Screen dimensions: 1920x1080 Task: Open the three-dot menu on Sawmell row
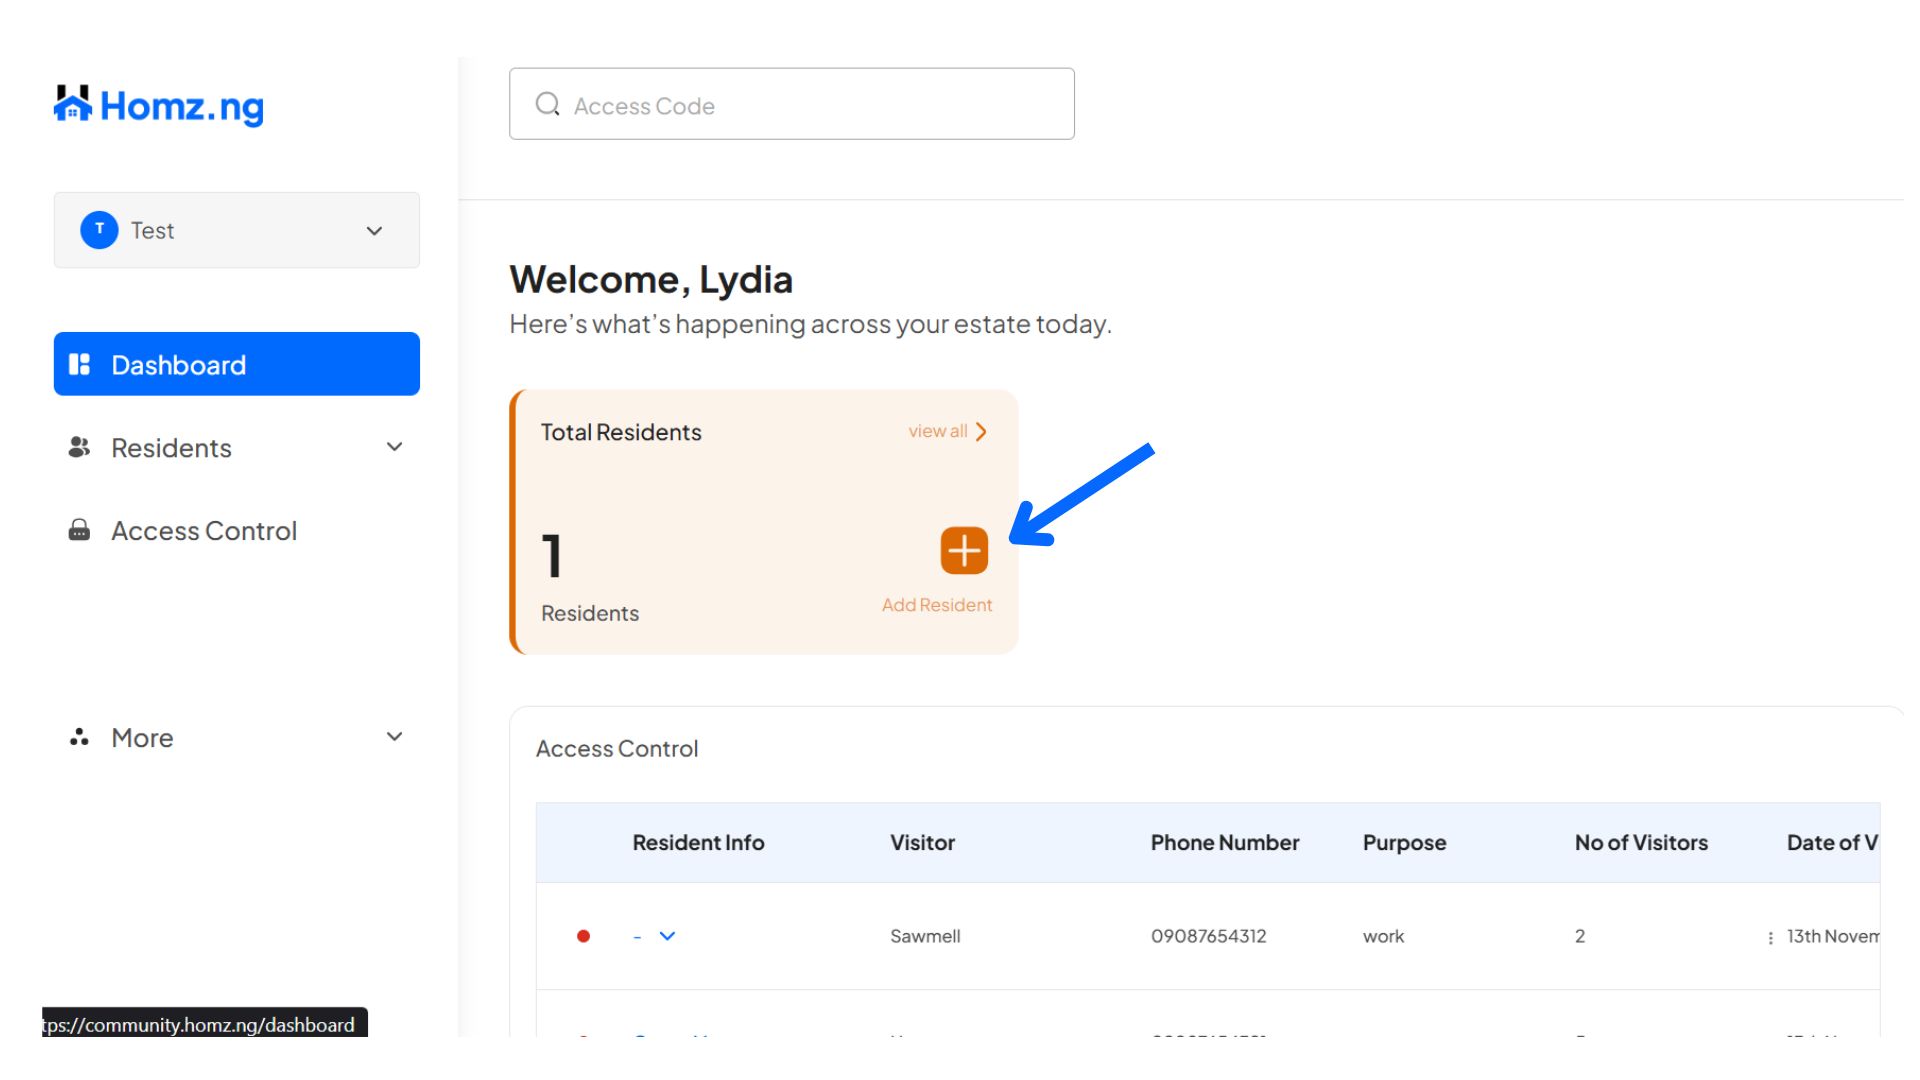tap(1770, 938)
